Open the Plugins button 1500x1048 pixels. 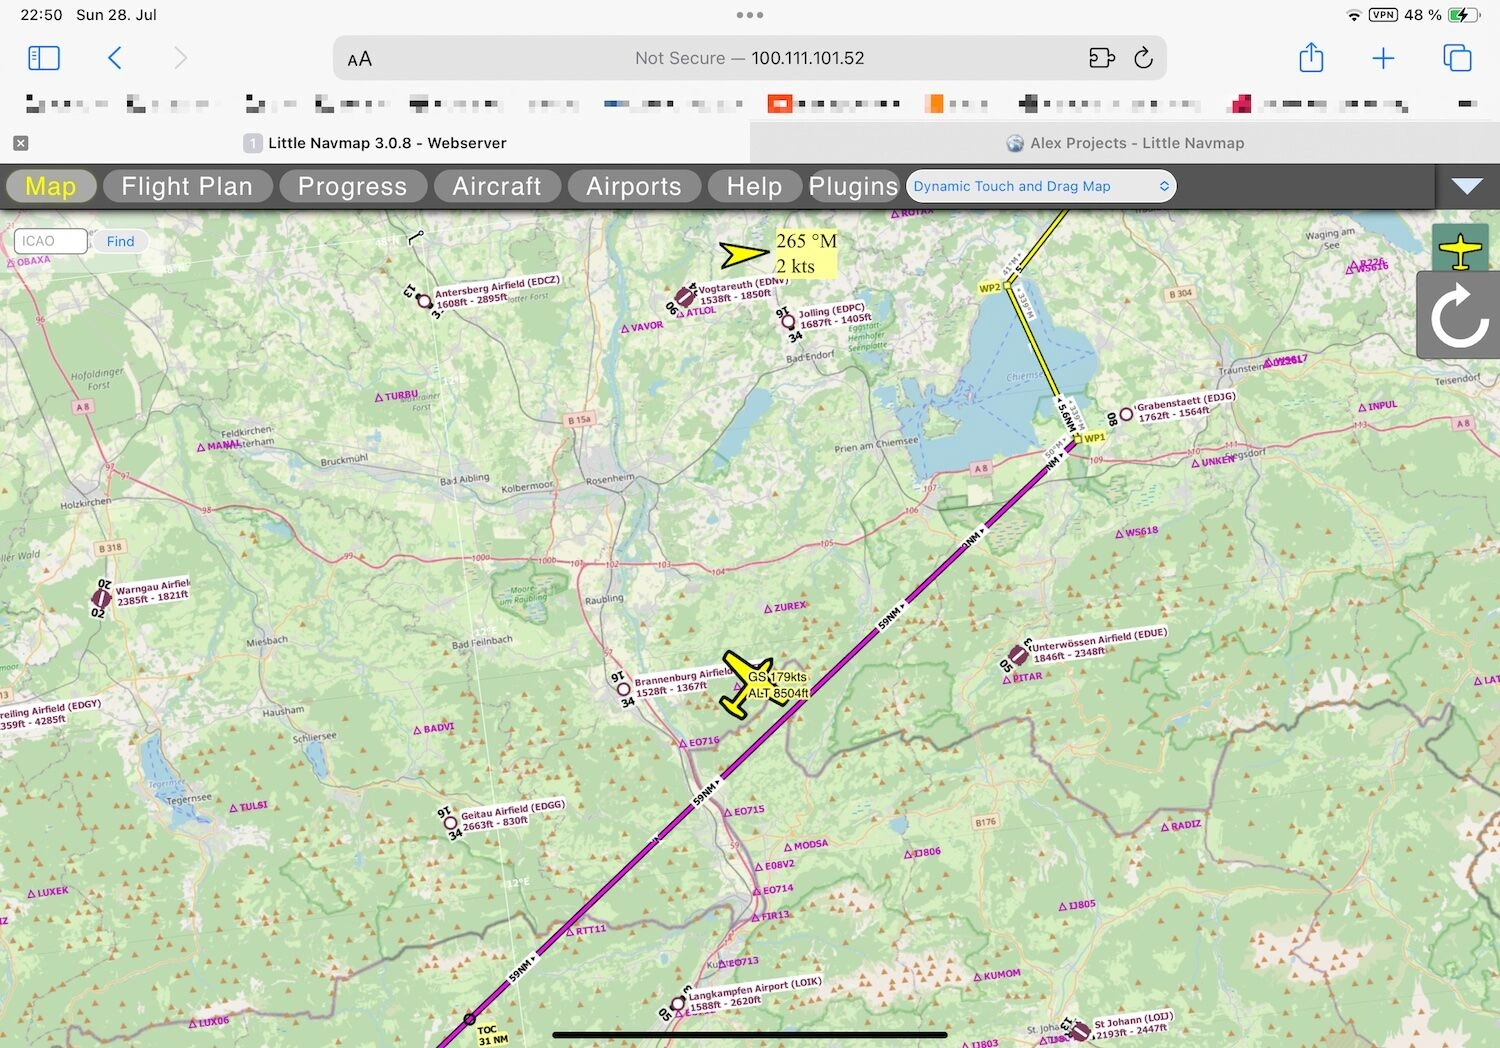853,186
